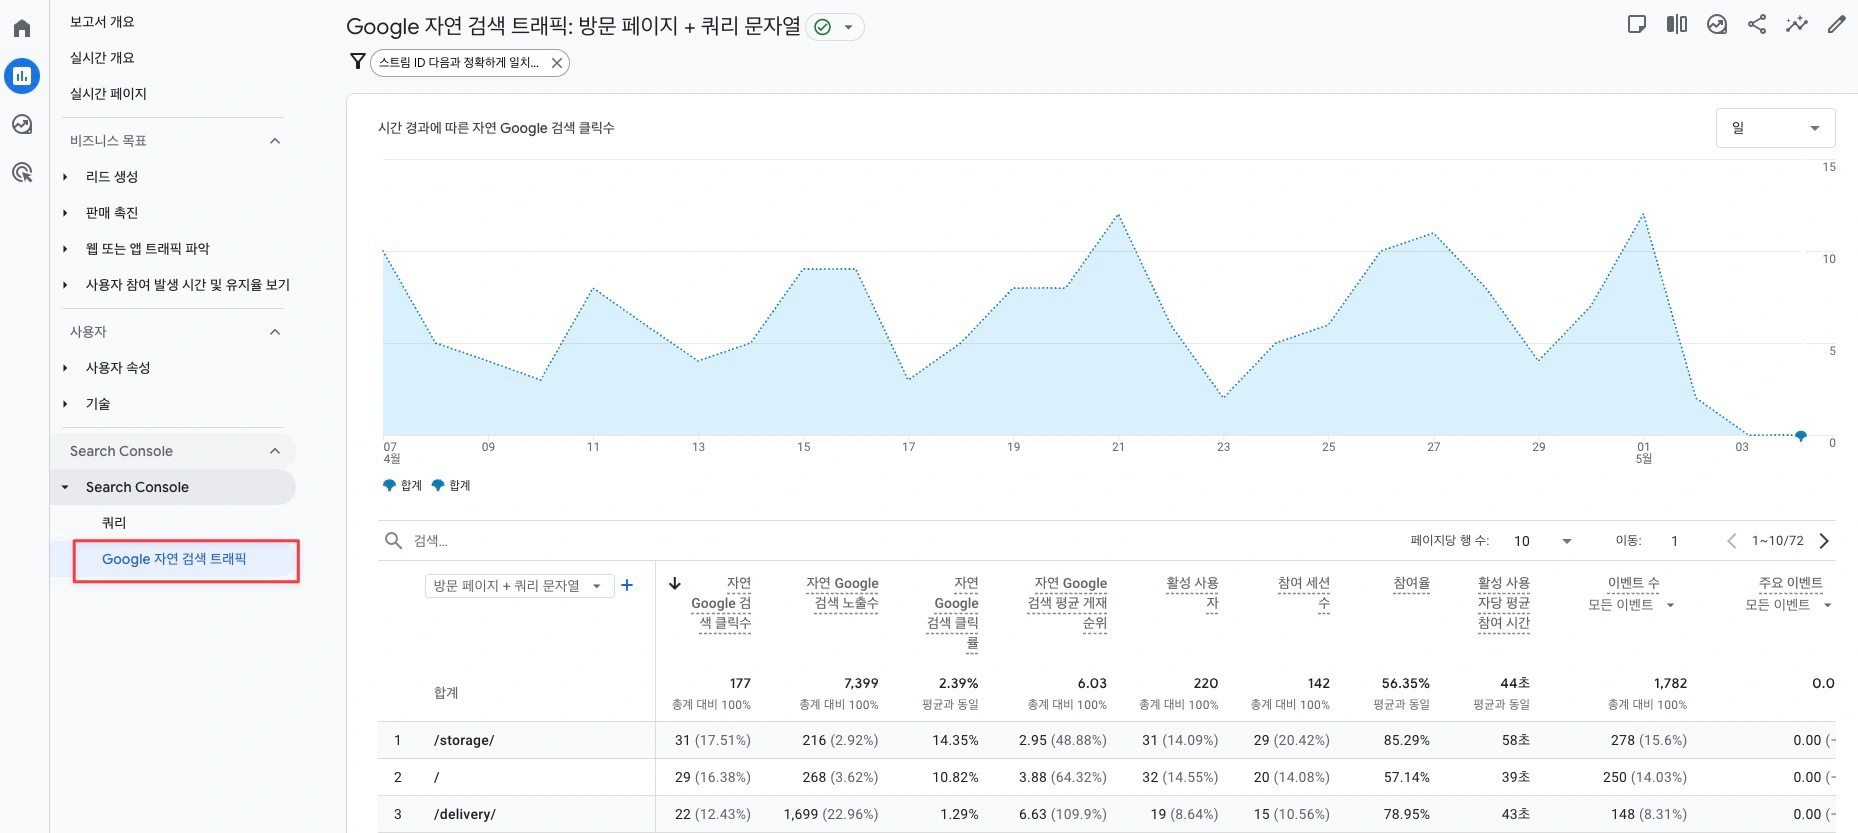This screenshot has height=833, width=1858.
Task: Expand the 기술 item
Action: coord(66,404)
